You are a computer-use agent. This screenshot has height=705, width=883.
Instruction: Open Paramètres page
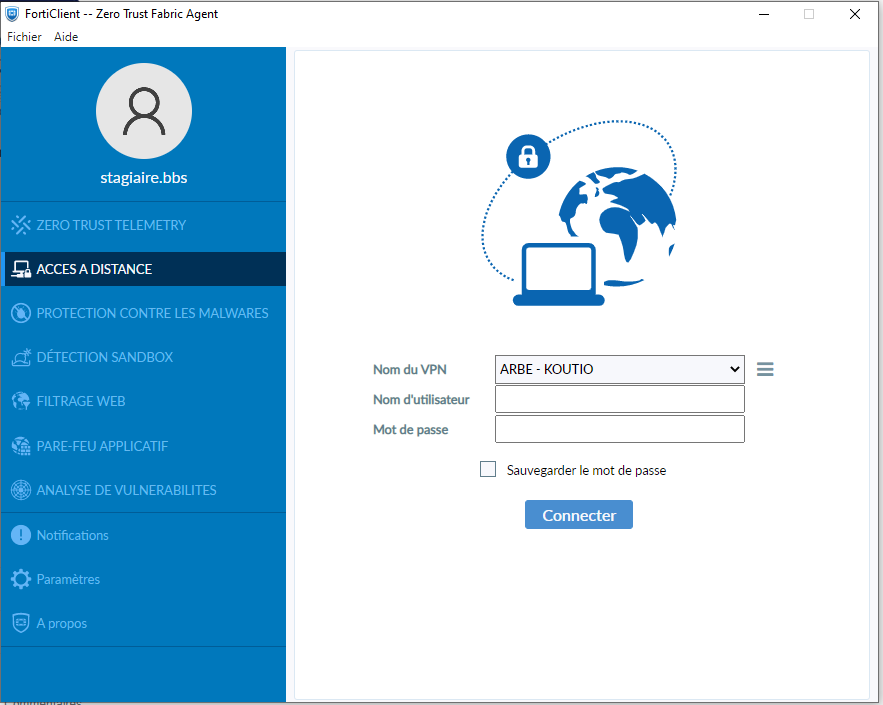(143, 579)
